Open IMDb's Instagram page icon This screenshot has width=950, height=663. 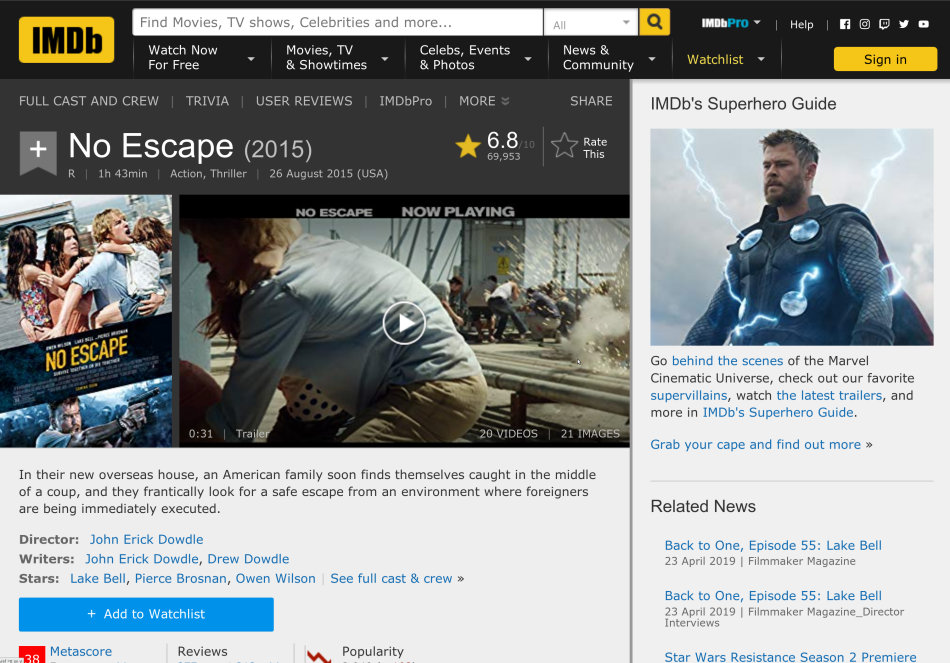865,24
